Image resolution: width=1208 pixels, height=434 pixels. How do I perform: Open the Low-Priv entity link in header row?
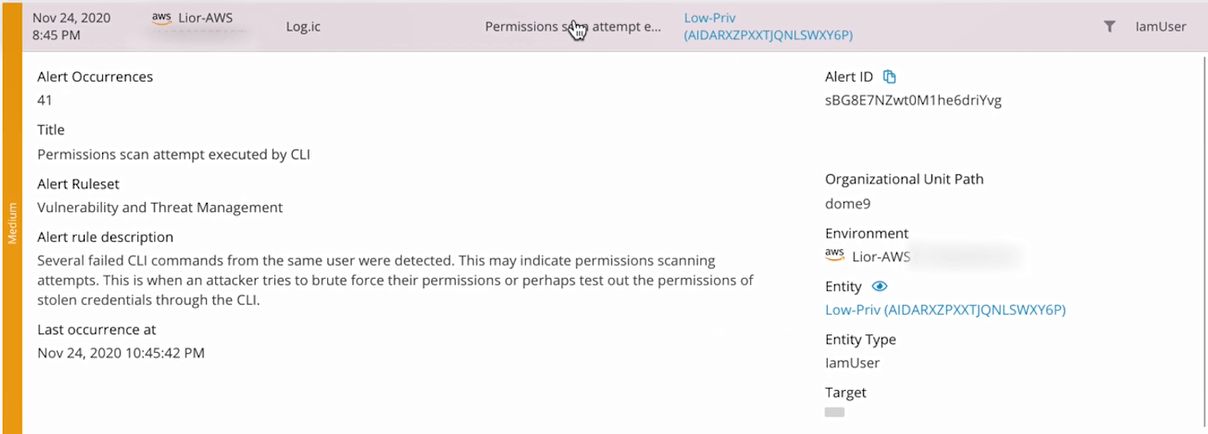click(x=767, y=27)
